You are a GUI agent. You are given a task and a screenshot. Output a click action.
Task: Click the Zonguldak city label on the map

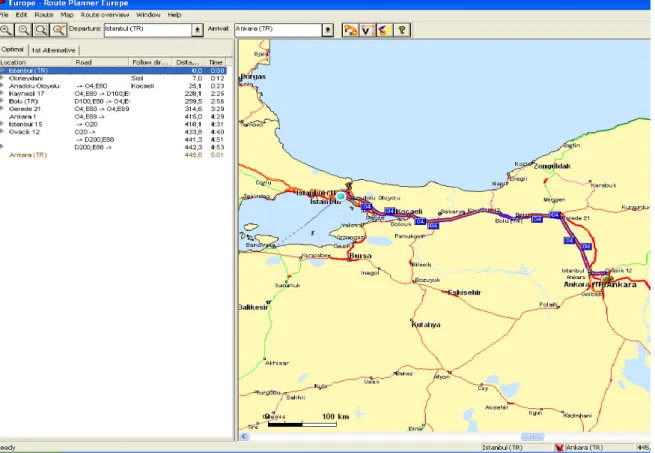[551, 166]
